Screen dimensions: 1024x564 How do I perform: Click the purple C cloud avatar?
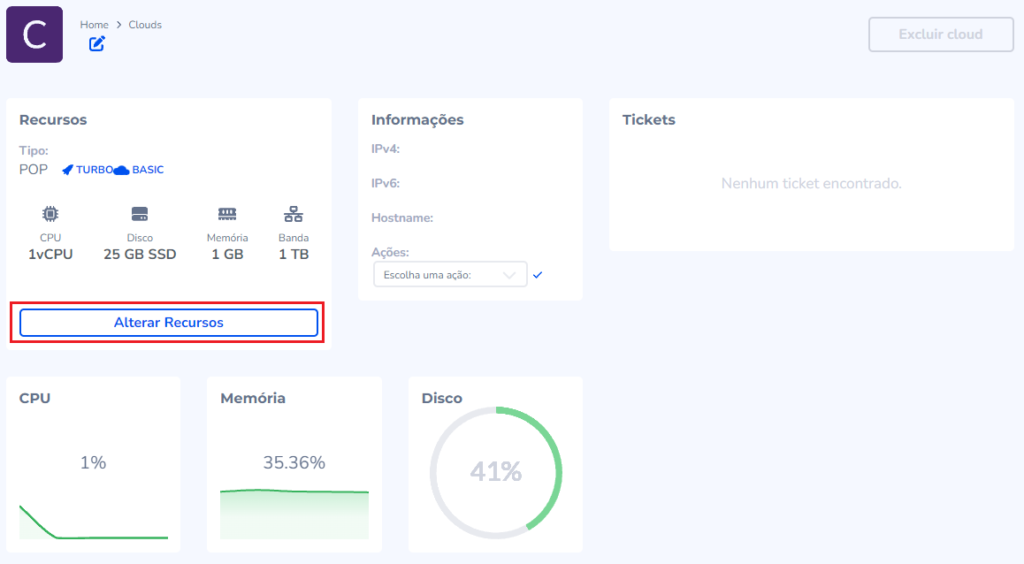pos(35,35)
